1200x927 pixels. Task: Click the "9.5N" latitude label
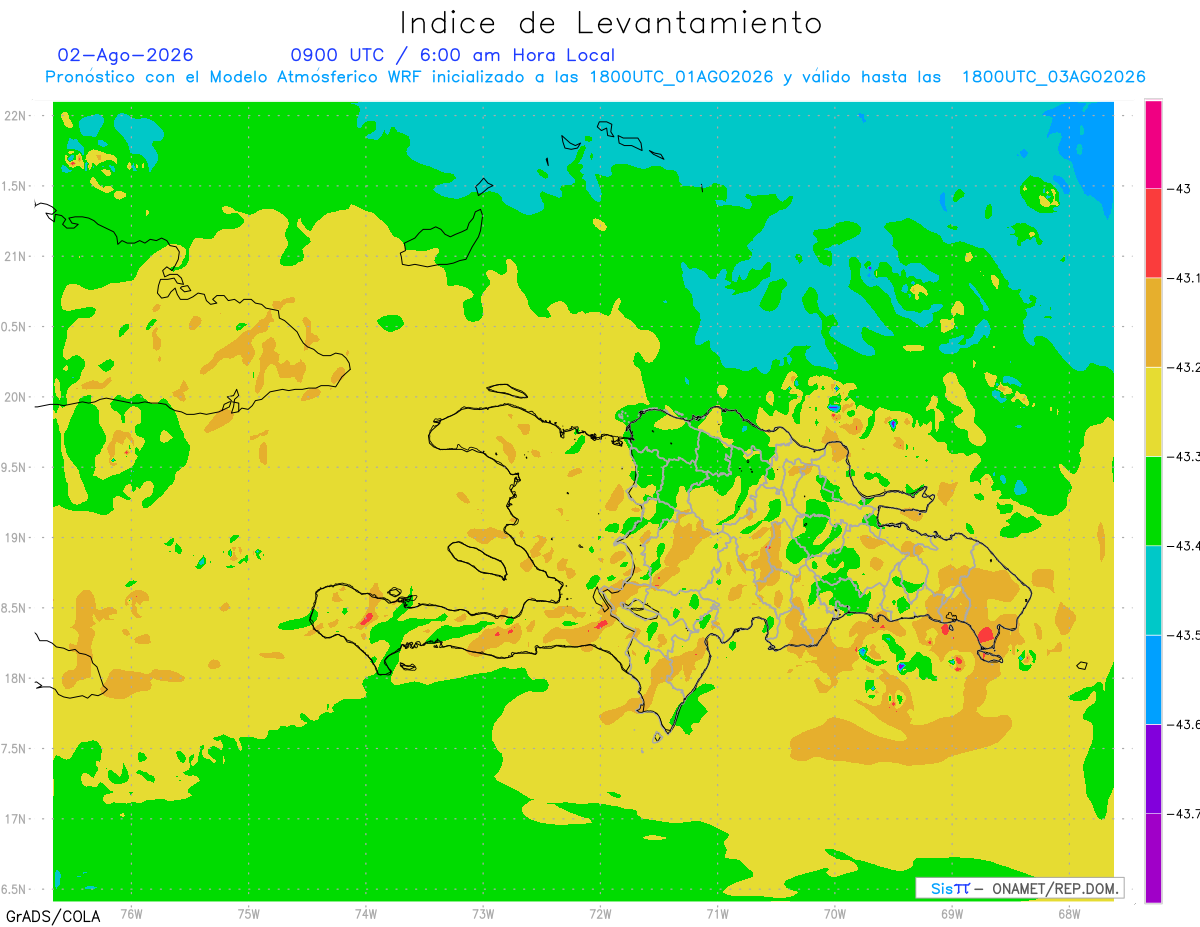14,467
